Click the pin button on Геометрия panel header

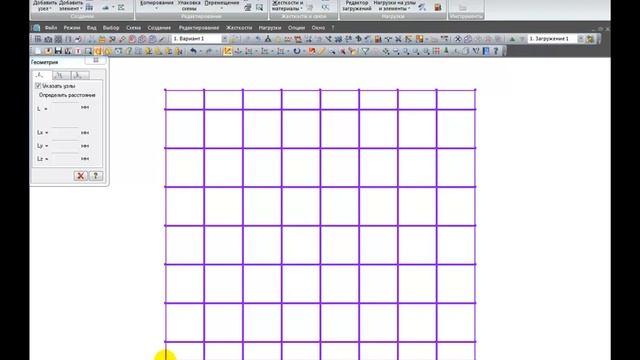96,60
